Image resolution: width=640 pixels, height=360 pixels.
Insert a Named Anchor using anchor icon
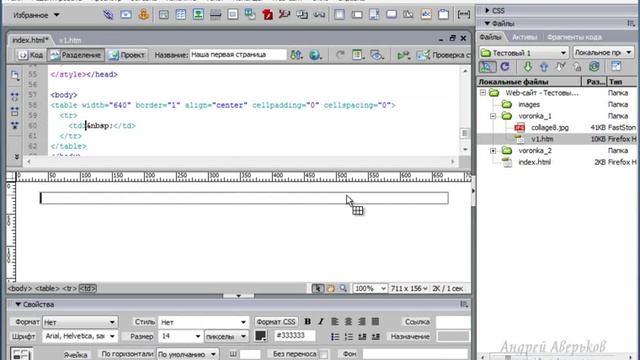click(x=144, y=15)
